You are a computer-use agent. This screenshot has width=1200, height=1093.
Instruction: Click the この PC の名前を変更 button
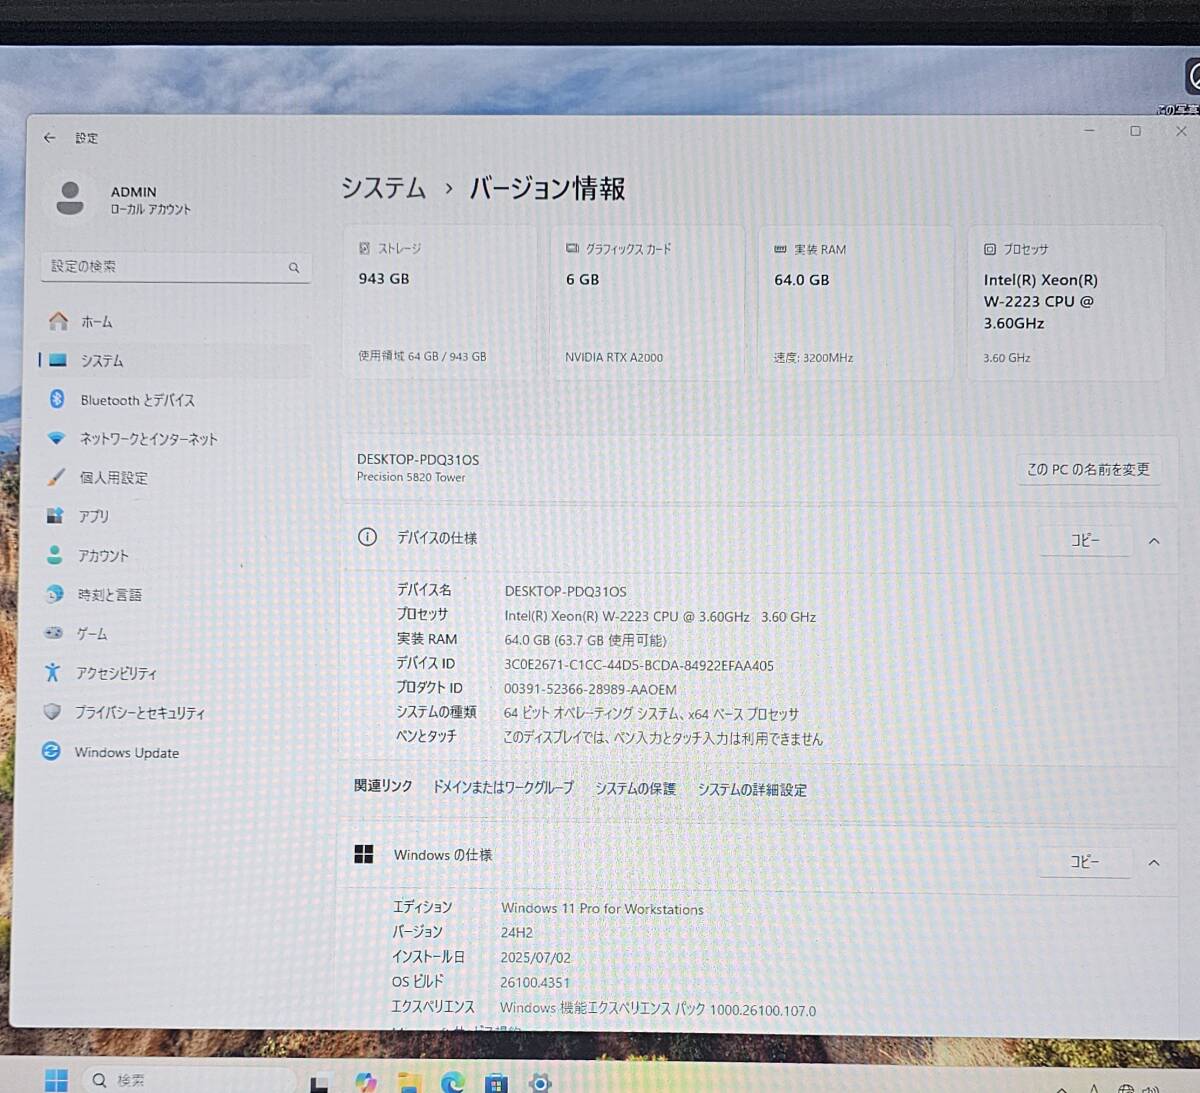[x=1088, y=469]
